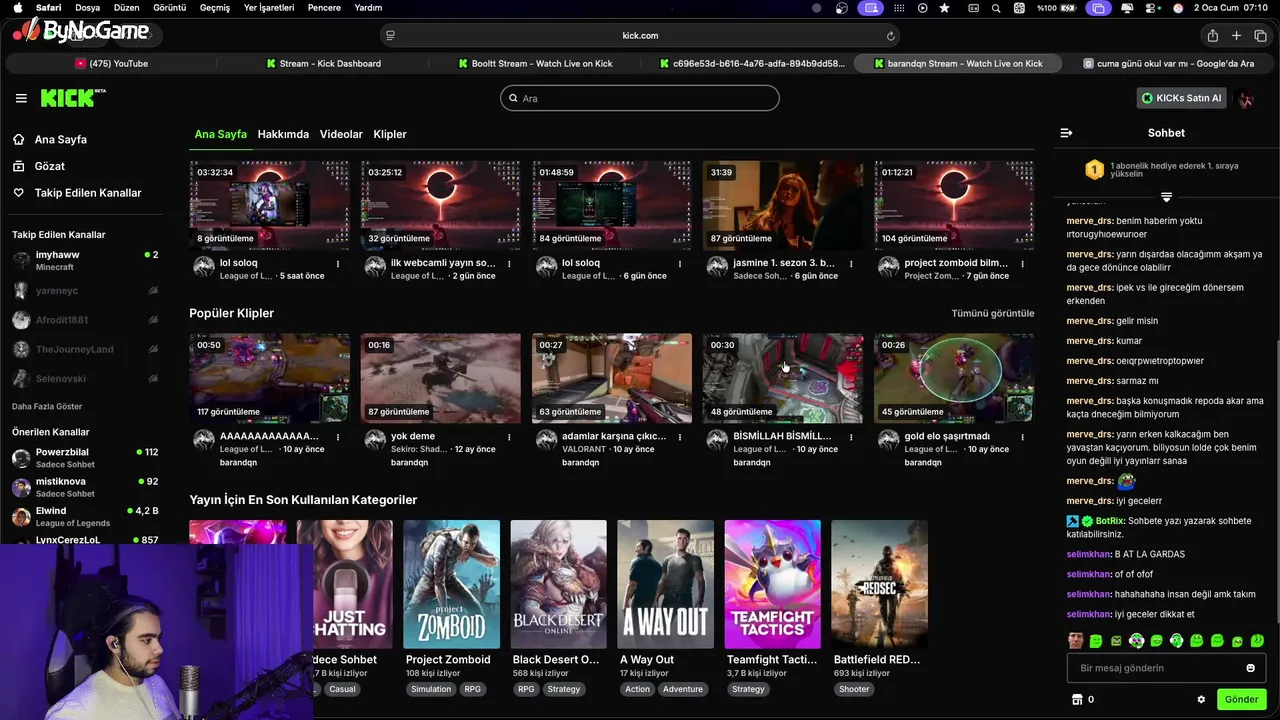Image resolution: width=1280 pixels, height=720 pixels.
Task: Open the chat shop icon
Action: point(1077,699)
